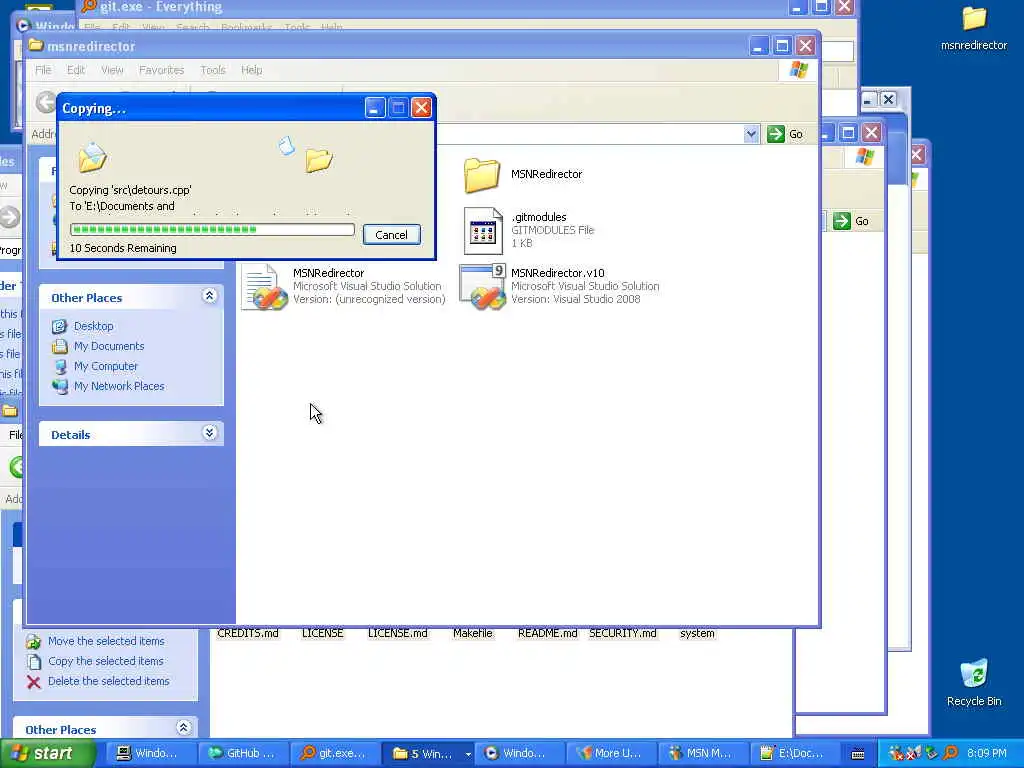Select the .gitmodules file icon

pyautogui.click(x=483, y=231)
